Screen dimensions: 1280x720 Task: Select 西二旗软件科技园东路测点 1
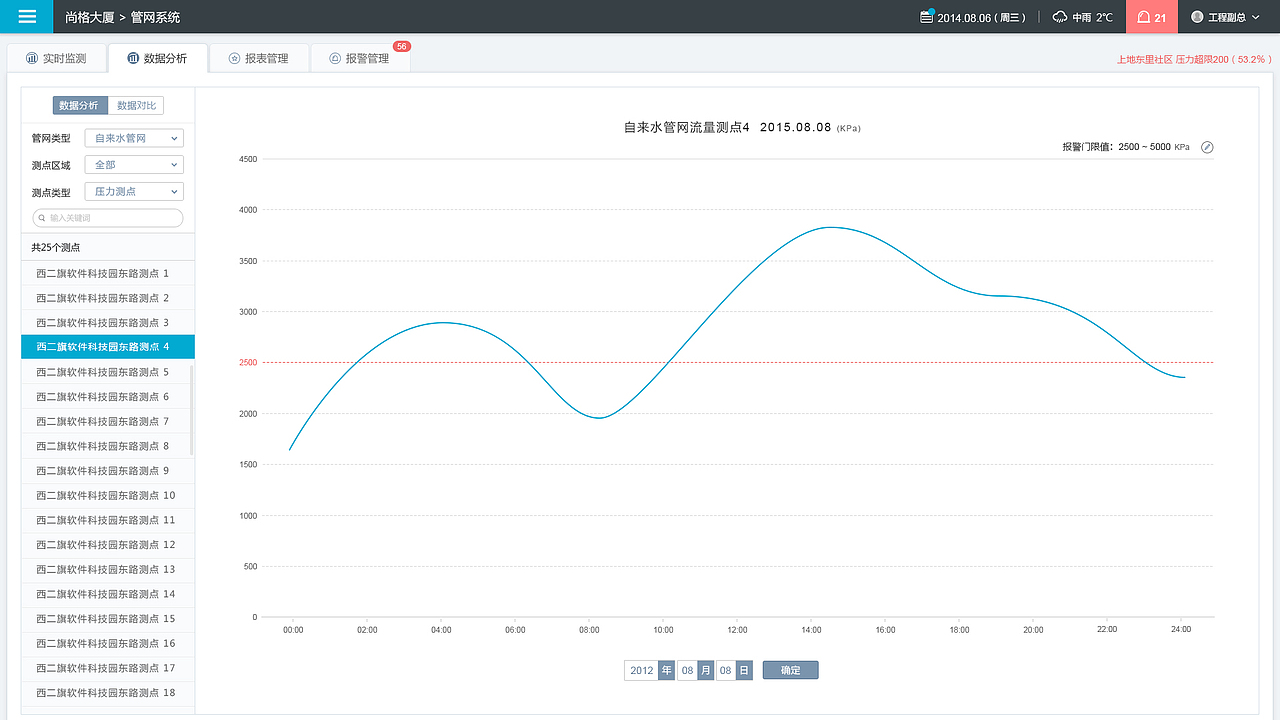pyautogui.click(x=108, y=273)
